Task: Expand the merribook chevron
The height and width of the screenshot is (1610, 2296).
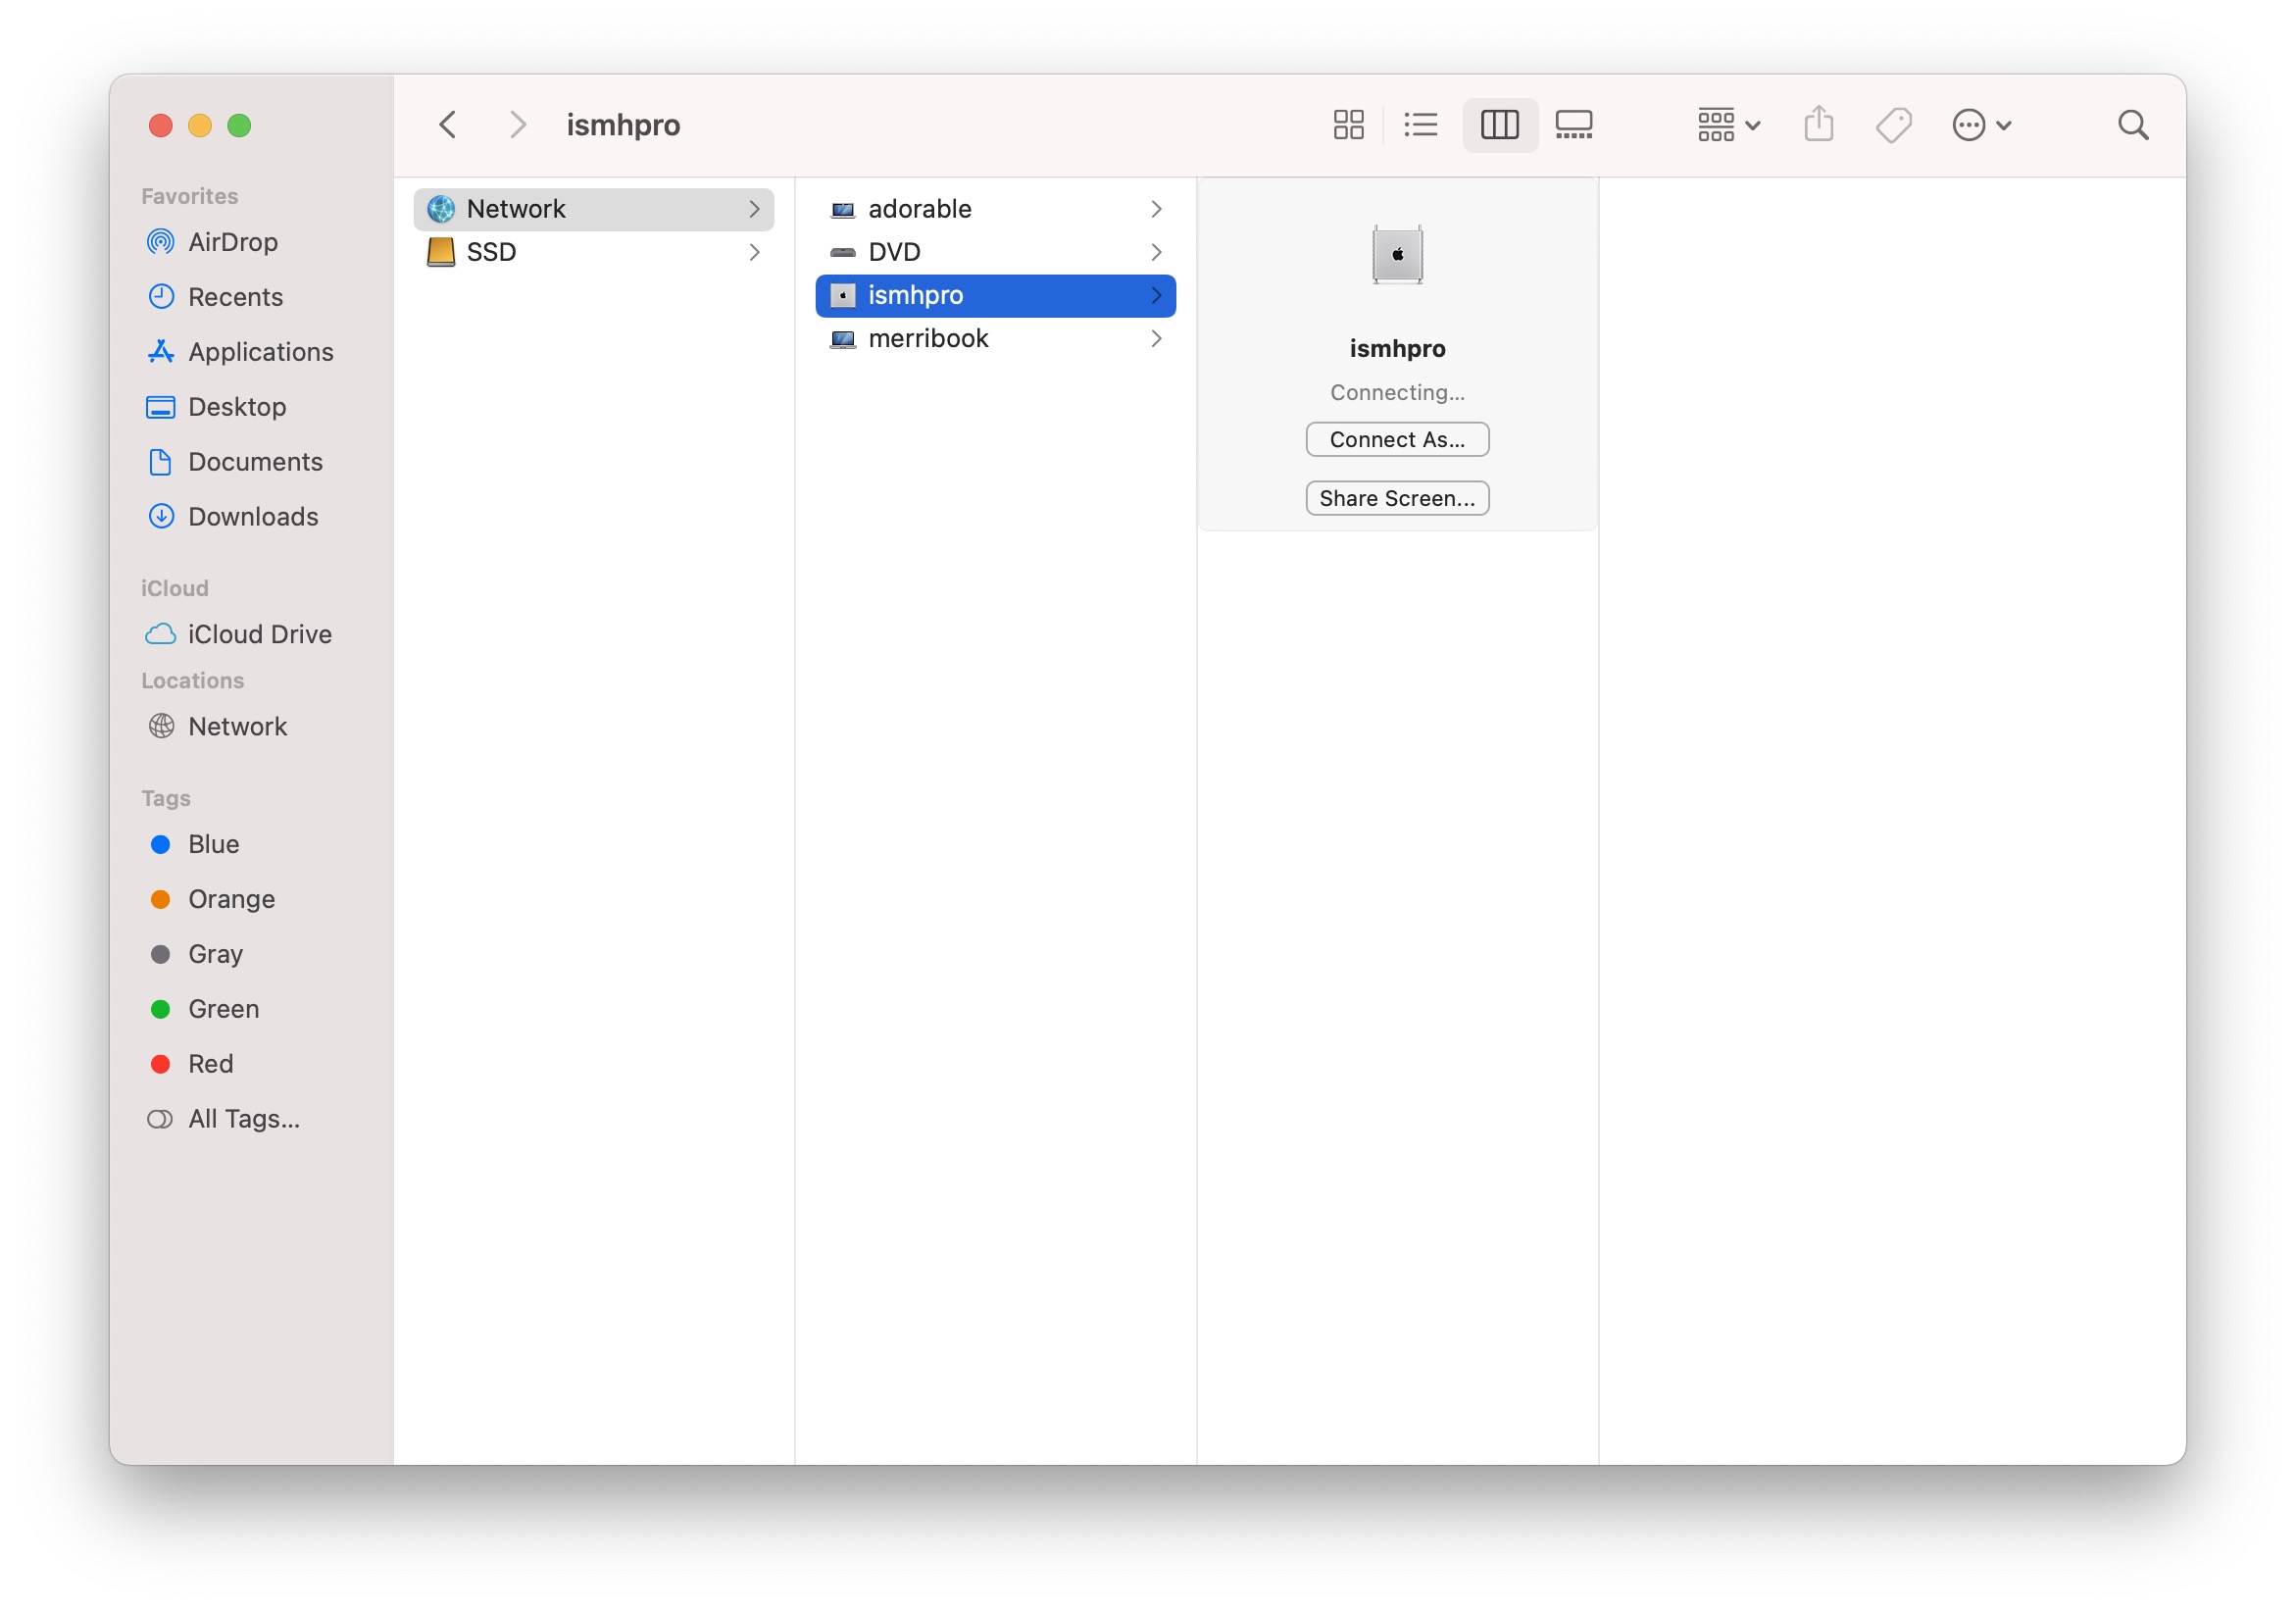Action: coord(1155,339)
